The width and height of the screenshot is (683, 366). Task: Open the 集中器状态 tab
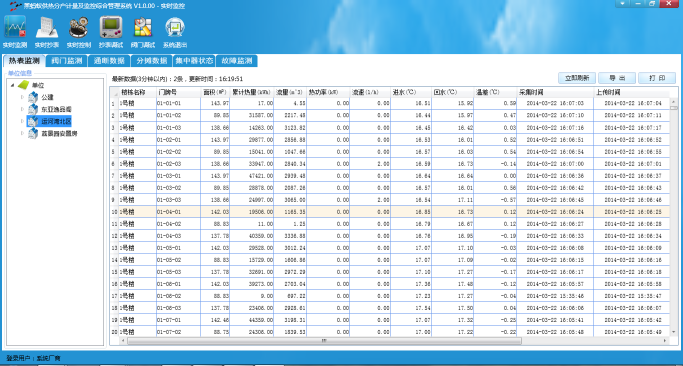pos(194,61)
